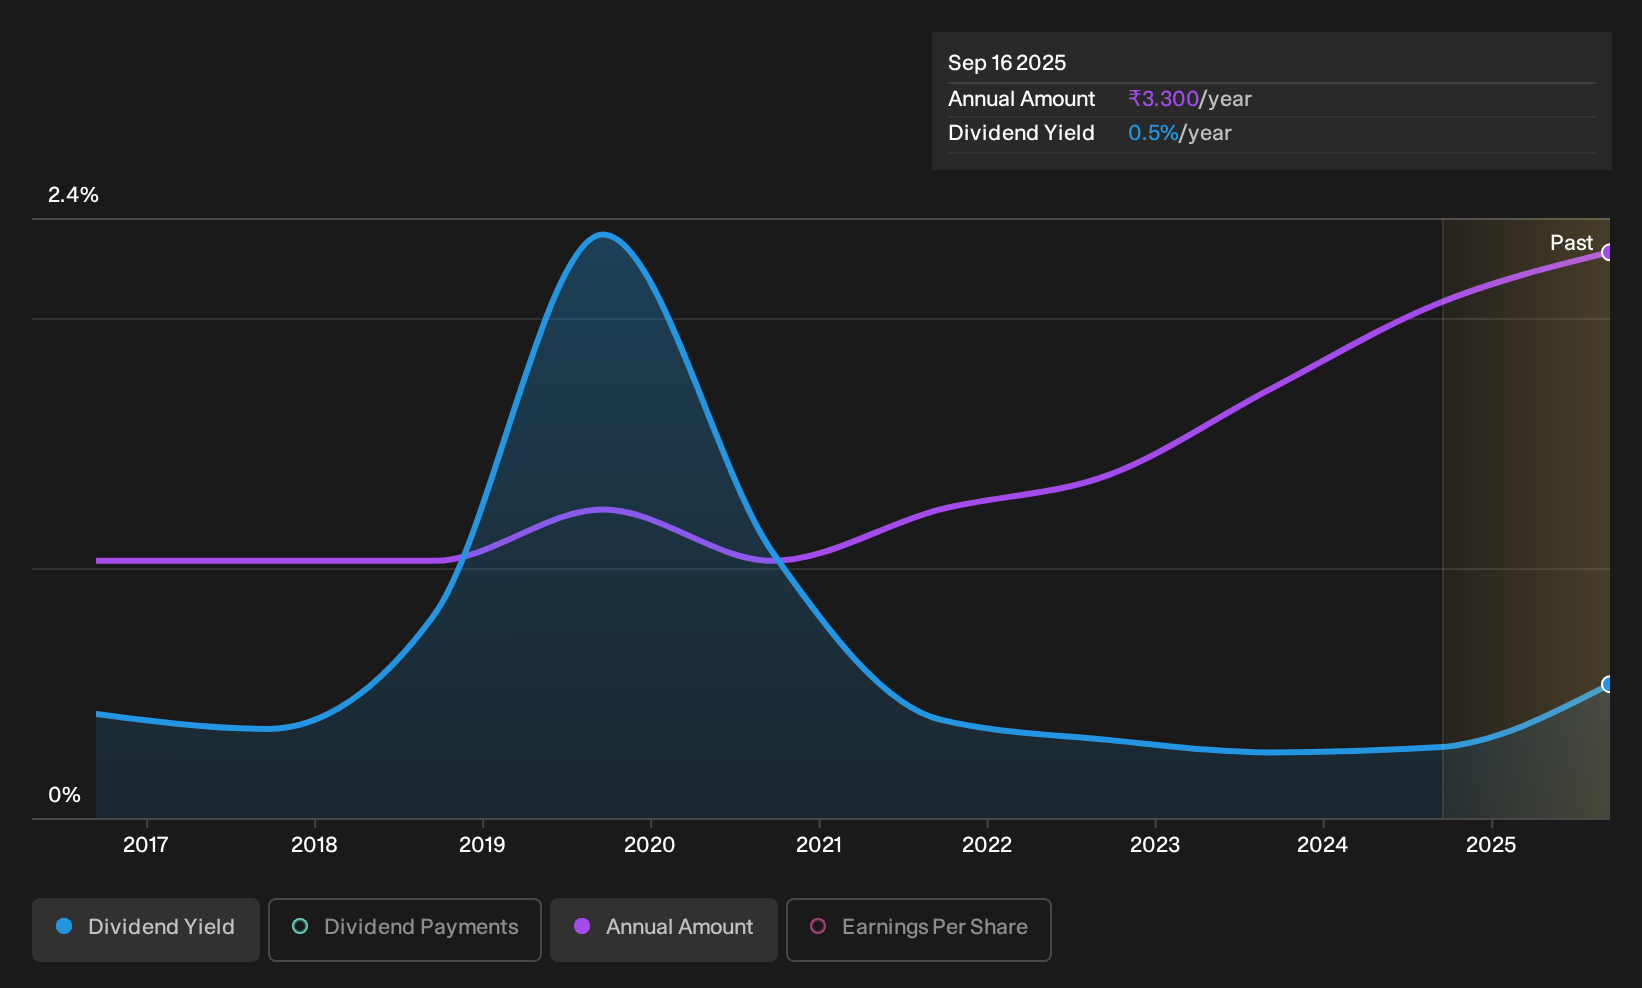The height and width of the screenshot is (988, 1642).
Task: Click the 0% y-axis label
Action: click(x=64, y=795)
